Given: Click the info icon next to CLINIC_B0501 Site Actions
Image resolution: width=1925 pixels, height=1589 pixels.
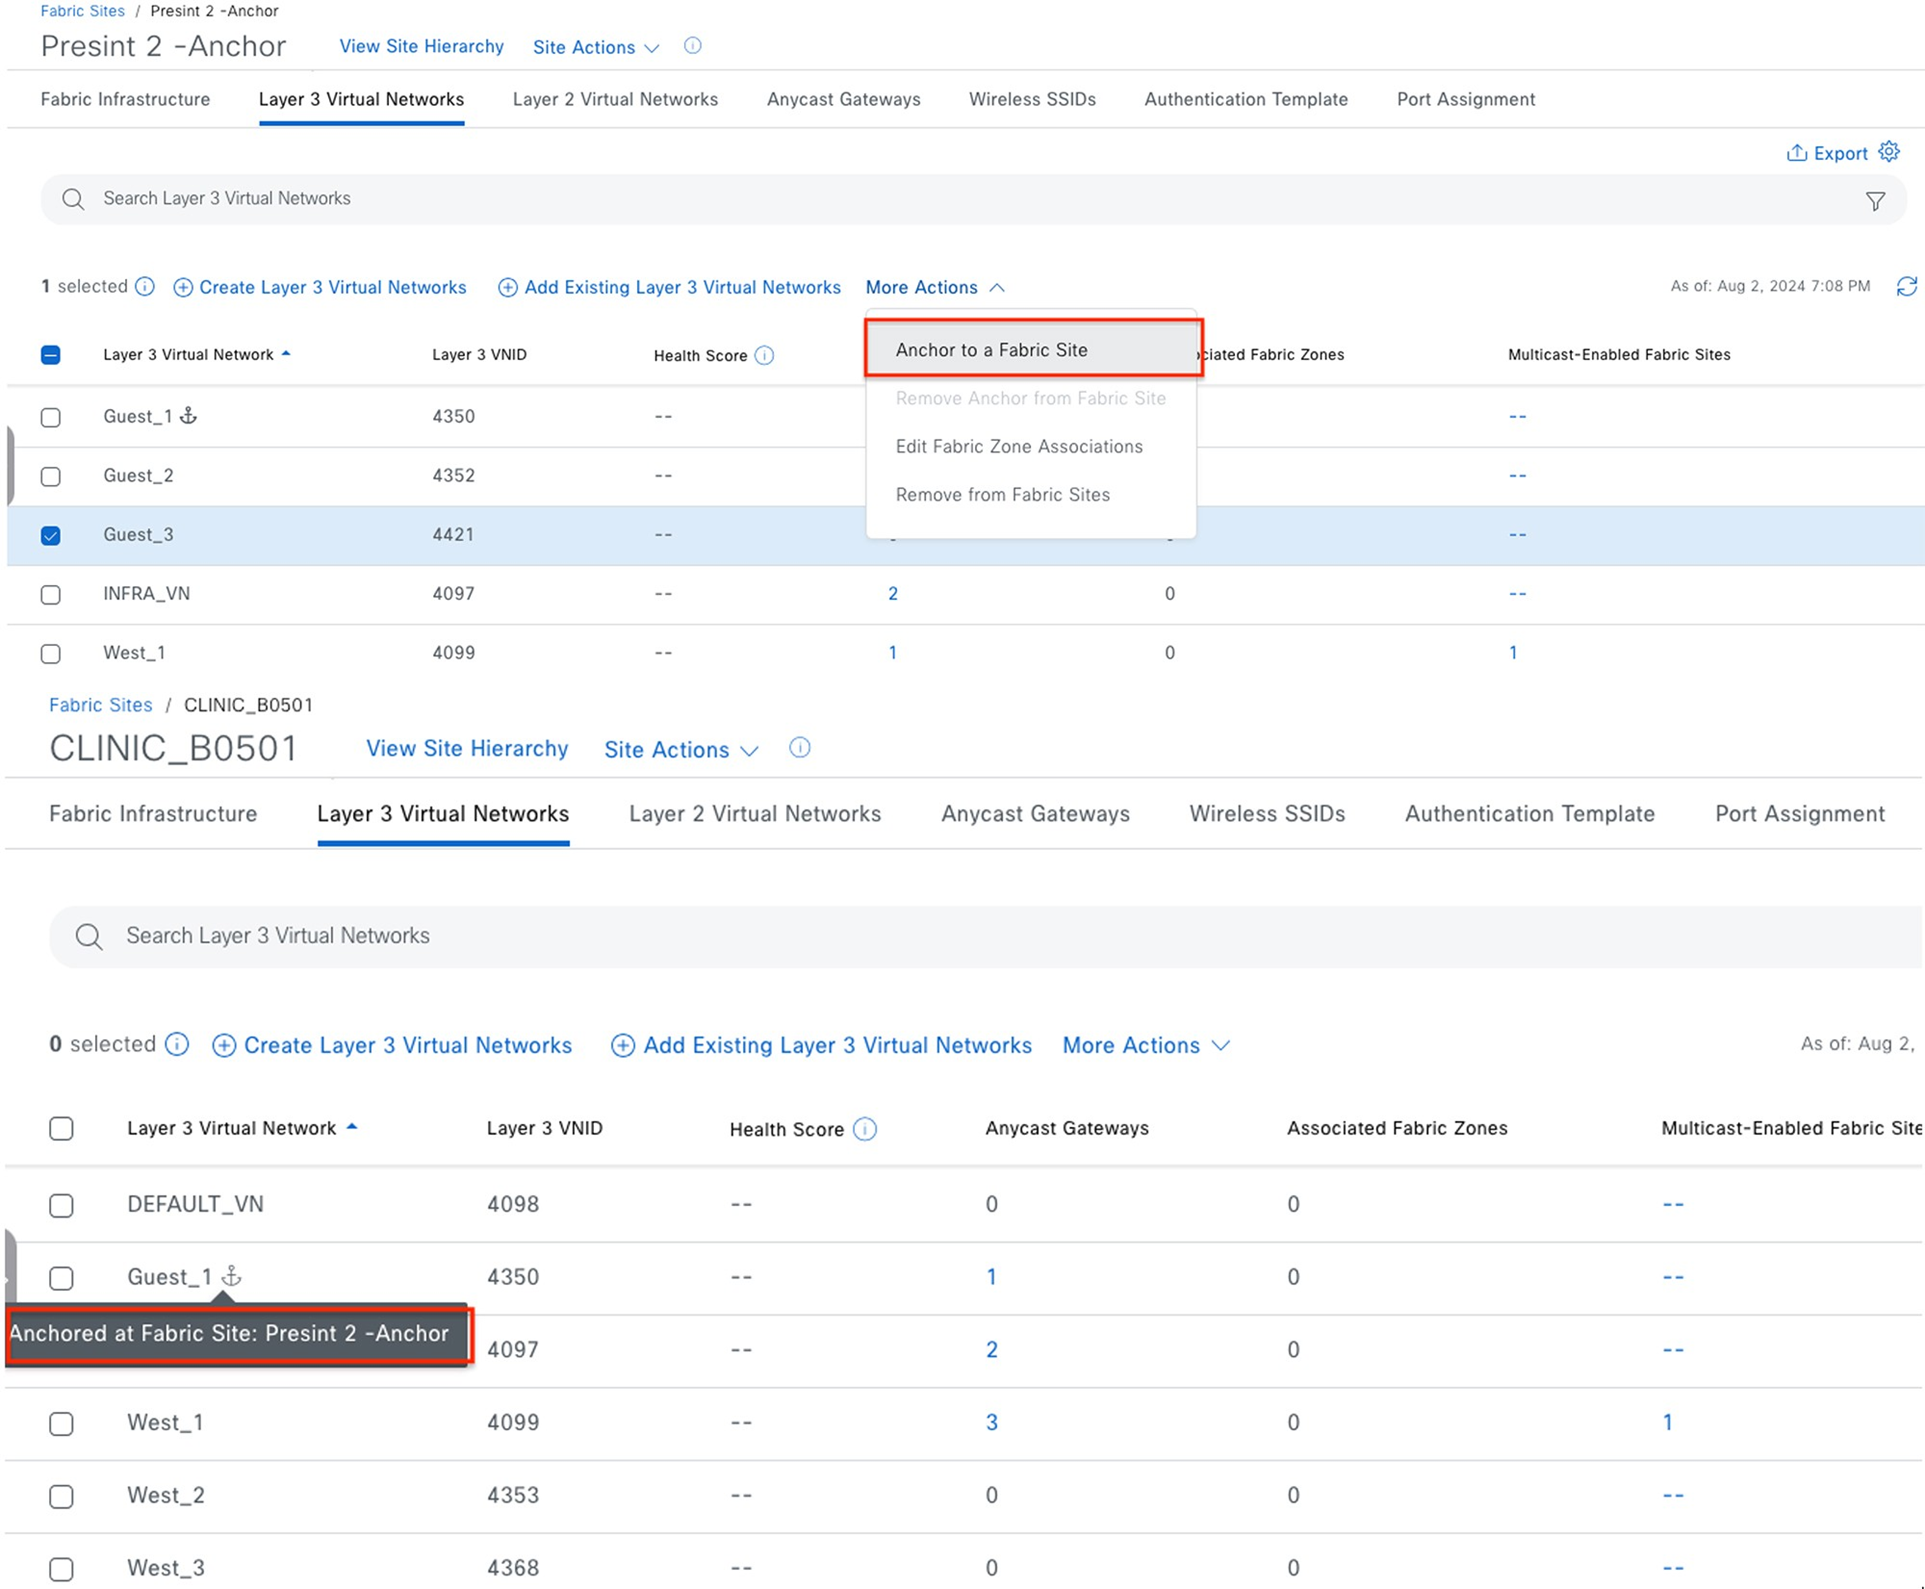Looking at the screenshot, I should [x=799, y=748].
